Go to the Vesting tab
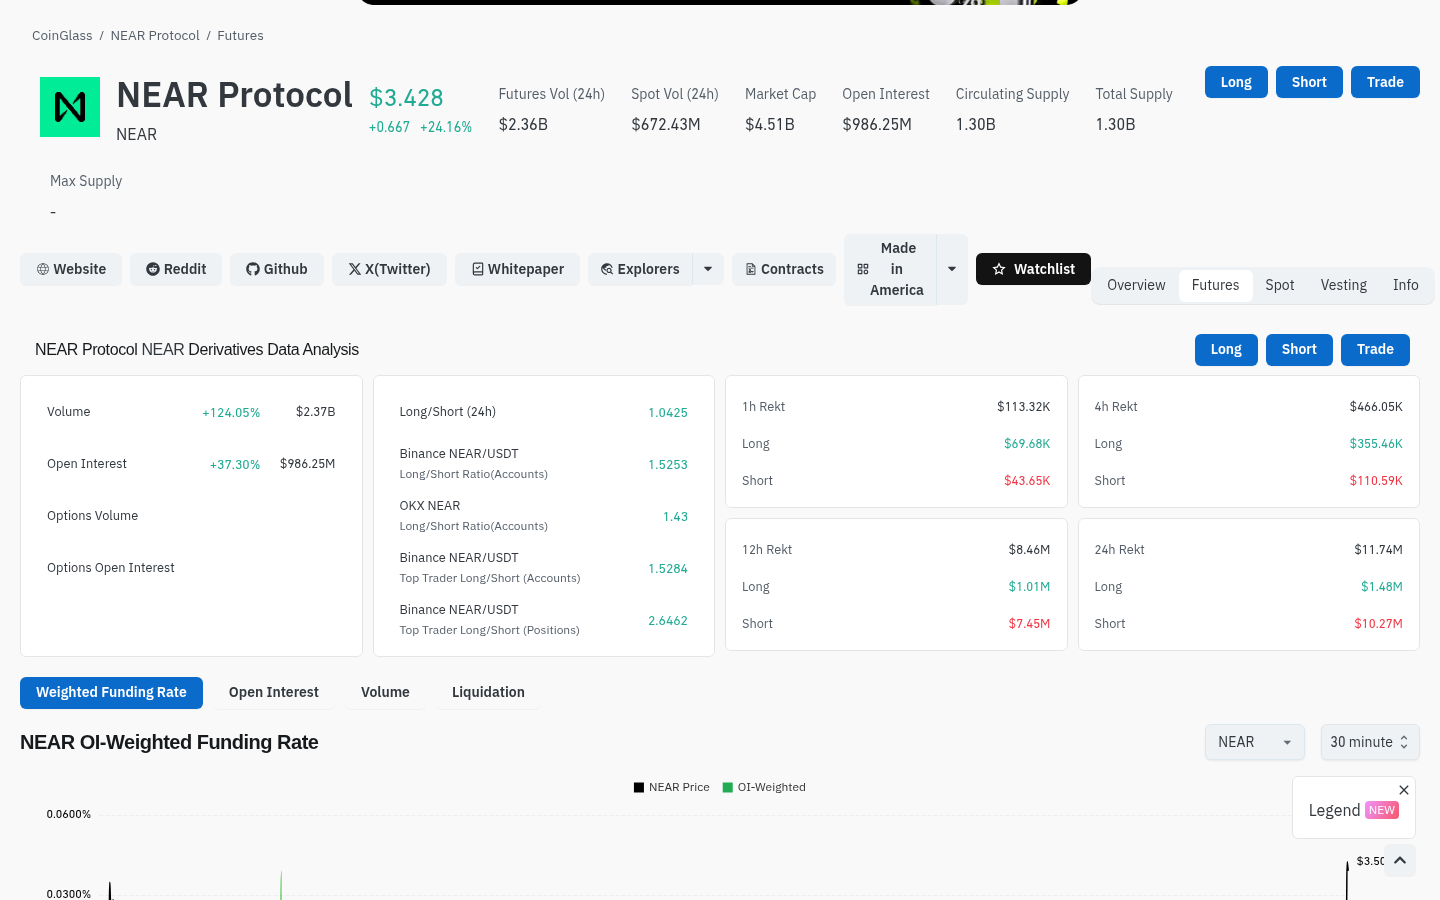 [x=1344, y=285]
